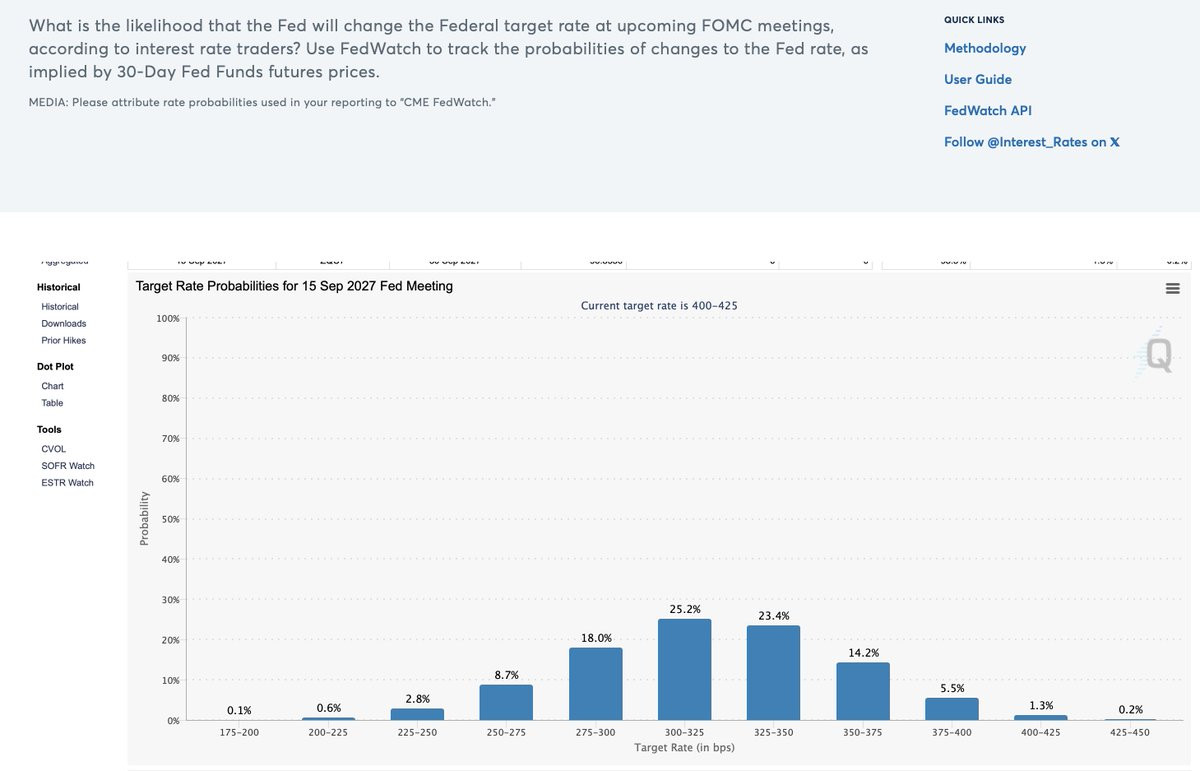Open the Downloads sidebar item
Image resolution: width=1200 pixels, height=771 pixels.
[x=64, y=324]
